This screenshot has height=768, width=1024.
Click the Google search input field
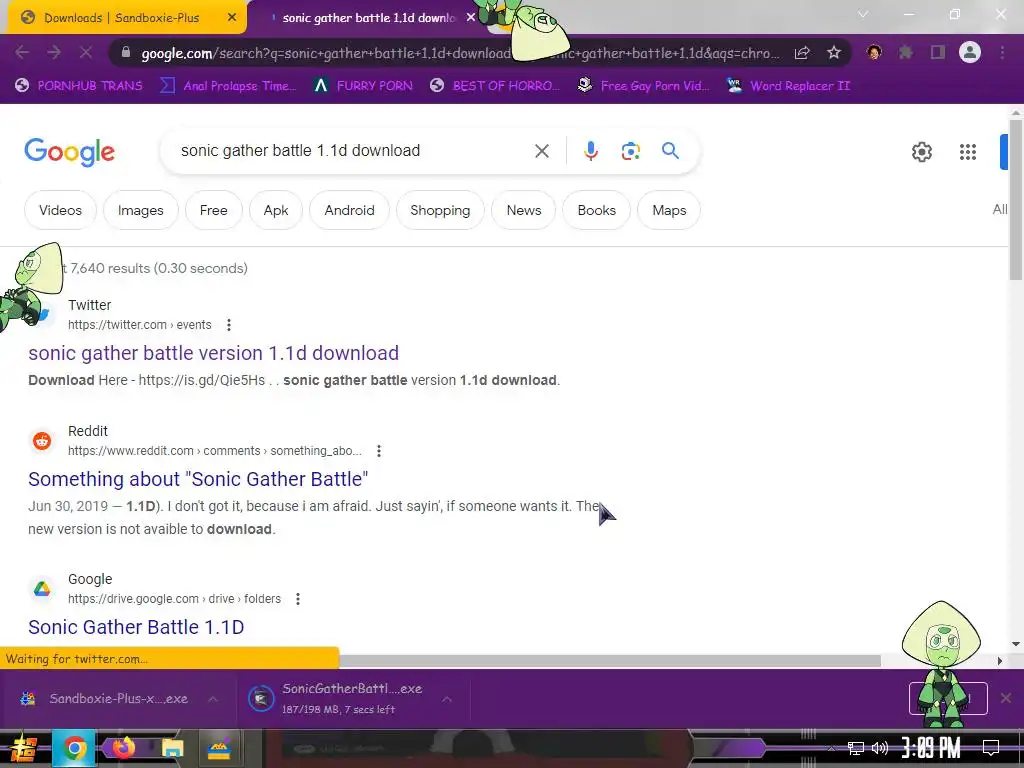click(353, 151)
